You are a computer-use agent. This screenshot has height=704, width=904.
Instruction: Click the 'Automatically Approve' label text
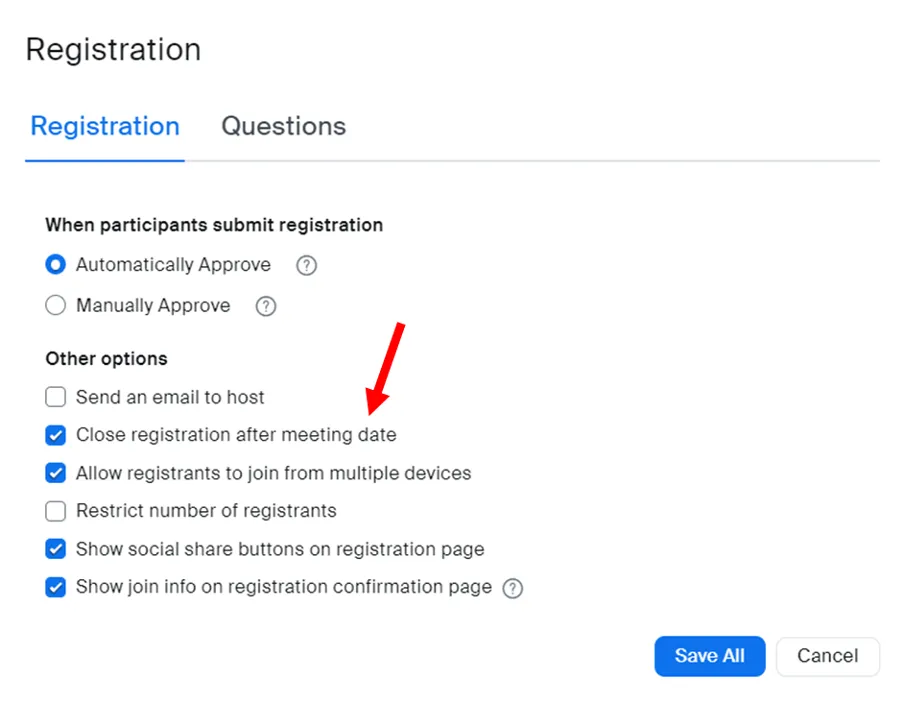pos(173,265)
